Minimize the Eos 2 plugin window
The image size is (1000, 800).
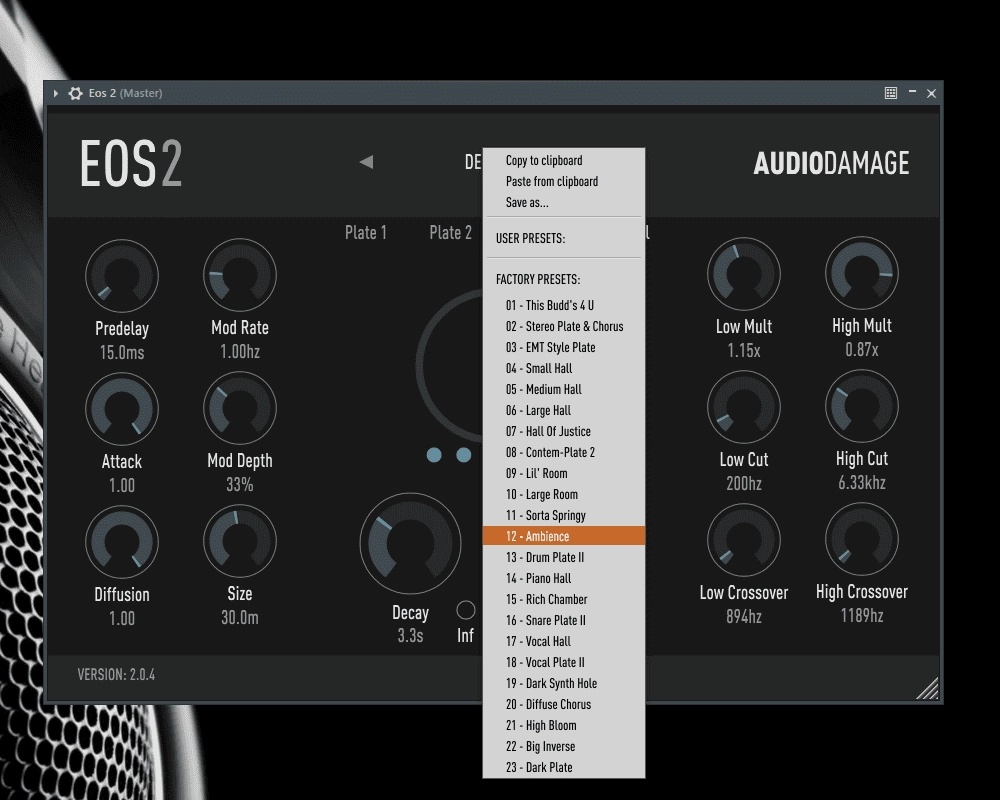[913, 92]
